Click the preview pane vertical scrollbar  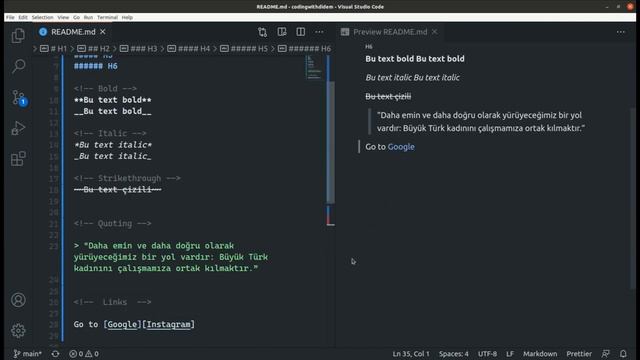(x=633, y=198)
